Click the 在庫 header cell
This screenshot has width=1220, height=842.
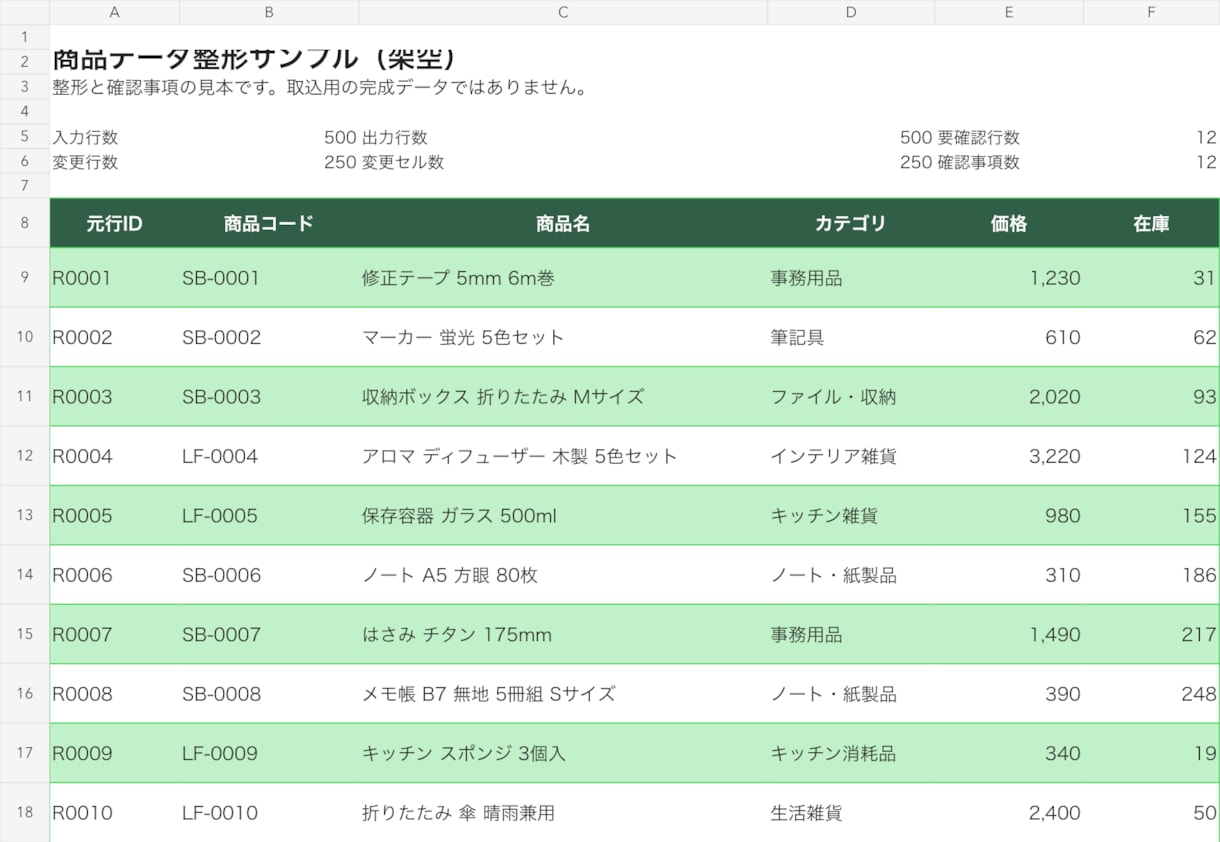[1152, 223]
